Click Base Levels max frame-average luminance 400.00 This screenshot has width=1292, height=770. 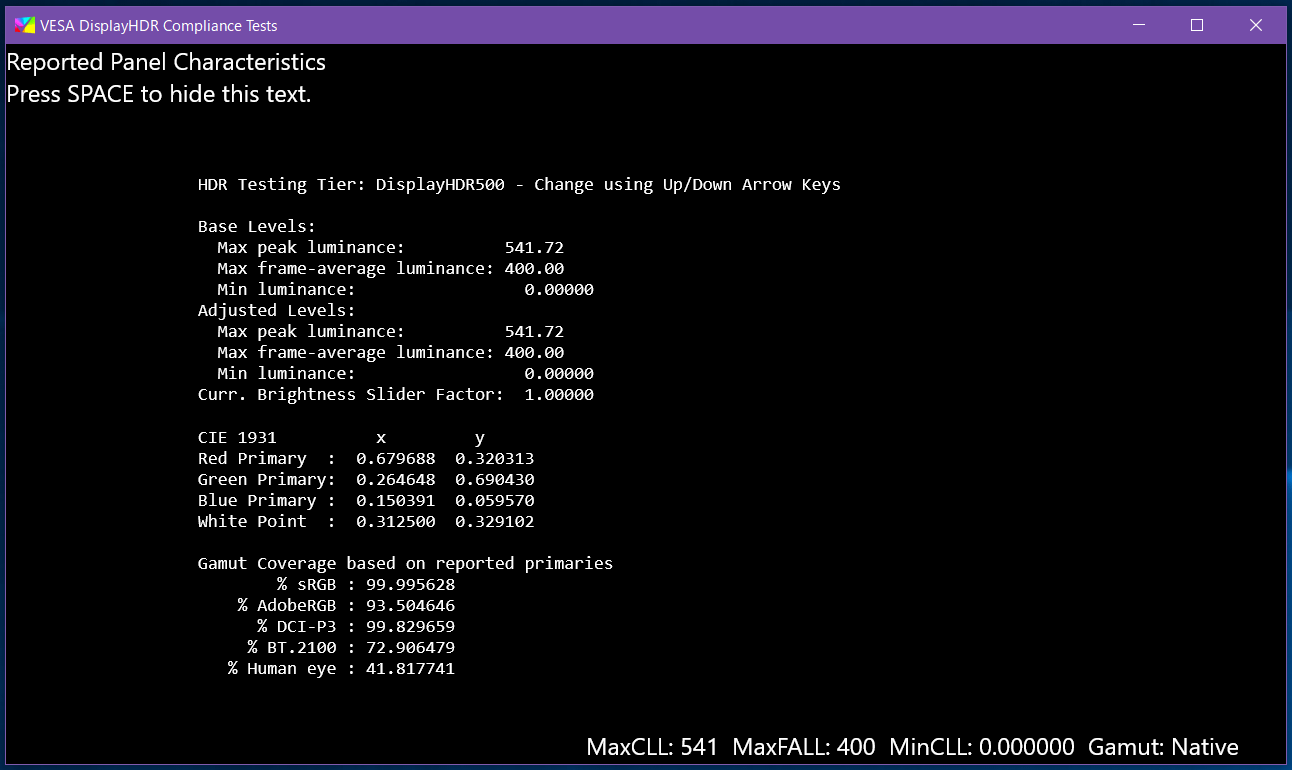pyautogui.click(x=534, y=269)
